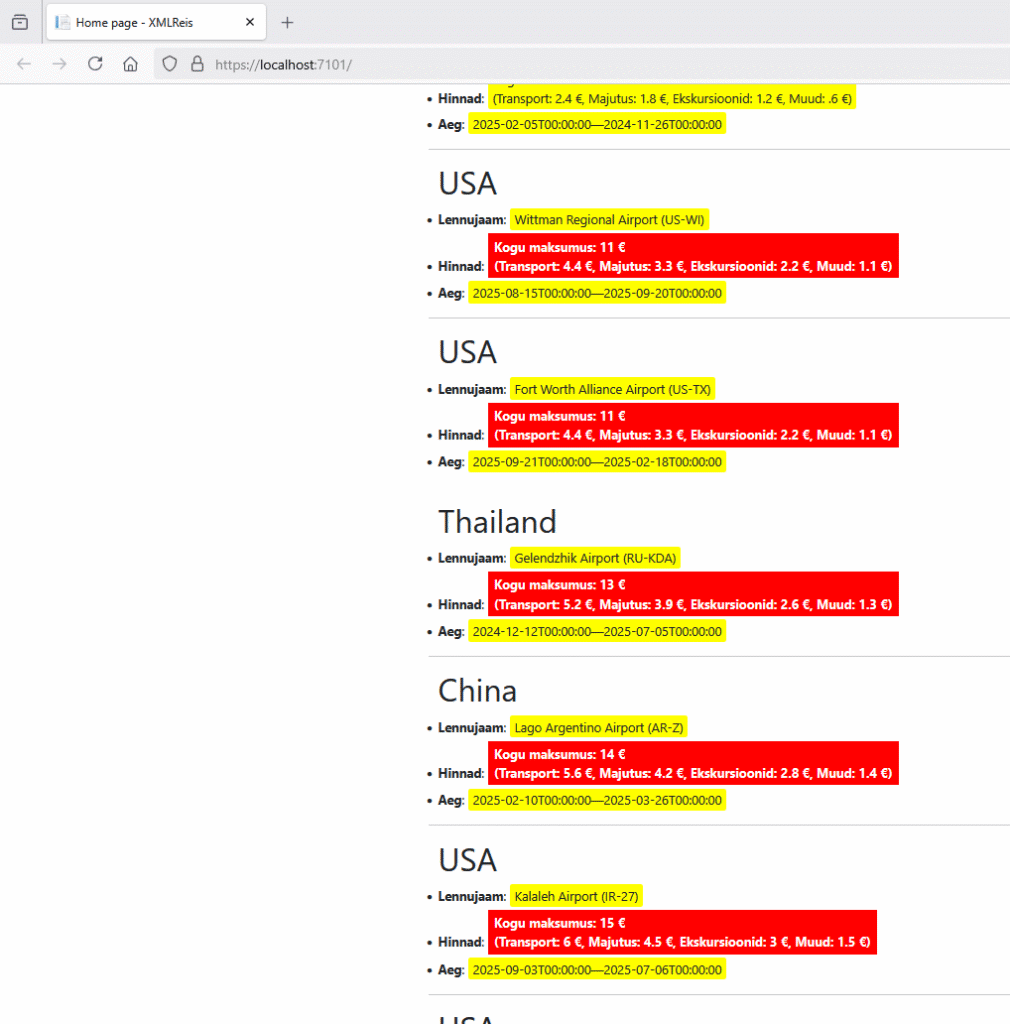The image size is (1010, 1024).
Task: Click the browser forward arrow button
Action: pyautogui.click(x=60, y=64)
